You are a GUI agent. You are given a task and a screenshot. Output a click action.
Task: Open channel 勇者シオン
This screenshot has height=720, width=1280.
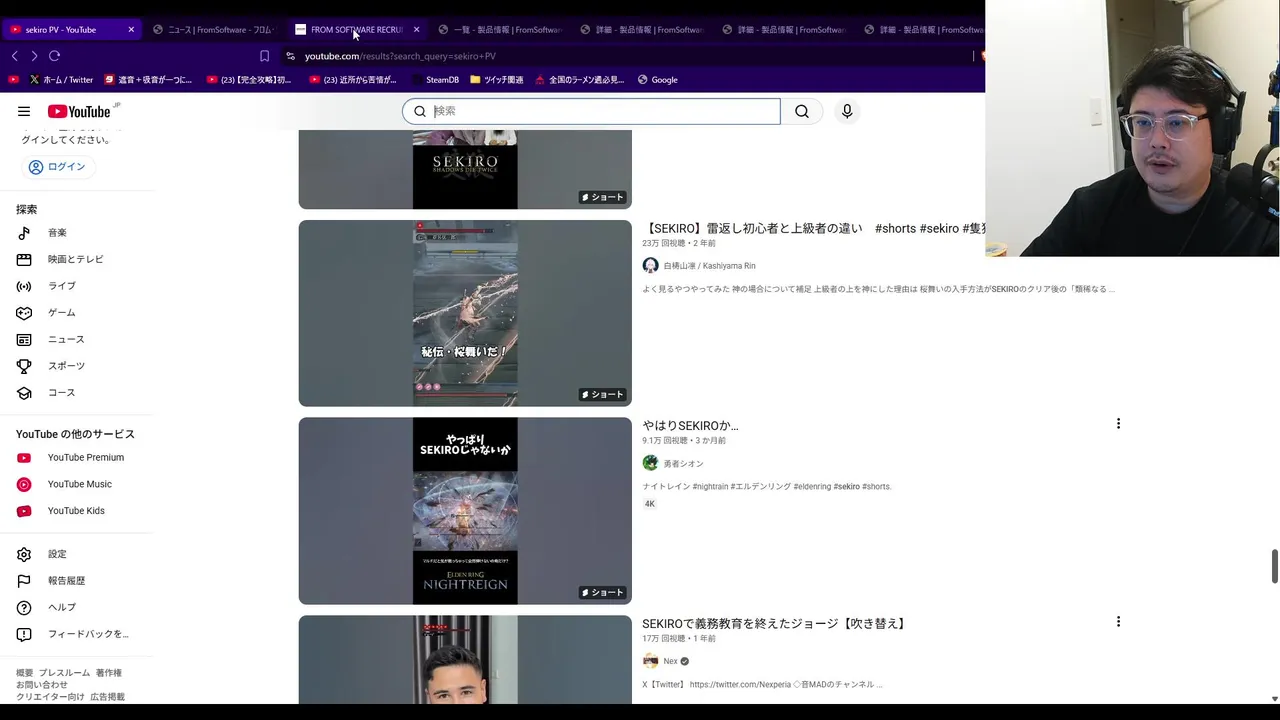(683, 464)
